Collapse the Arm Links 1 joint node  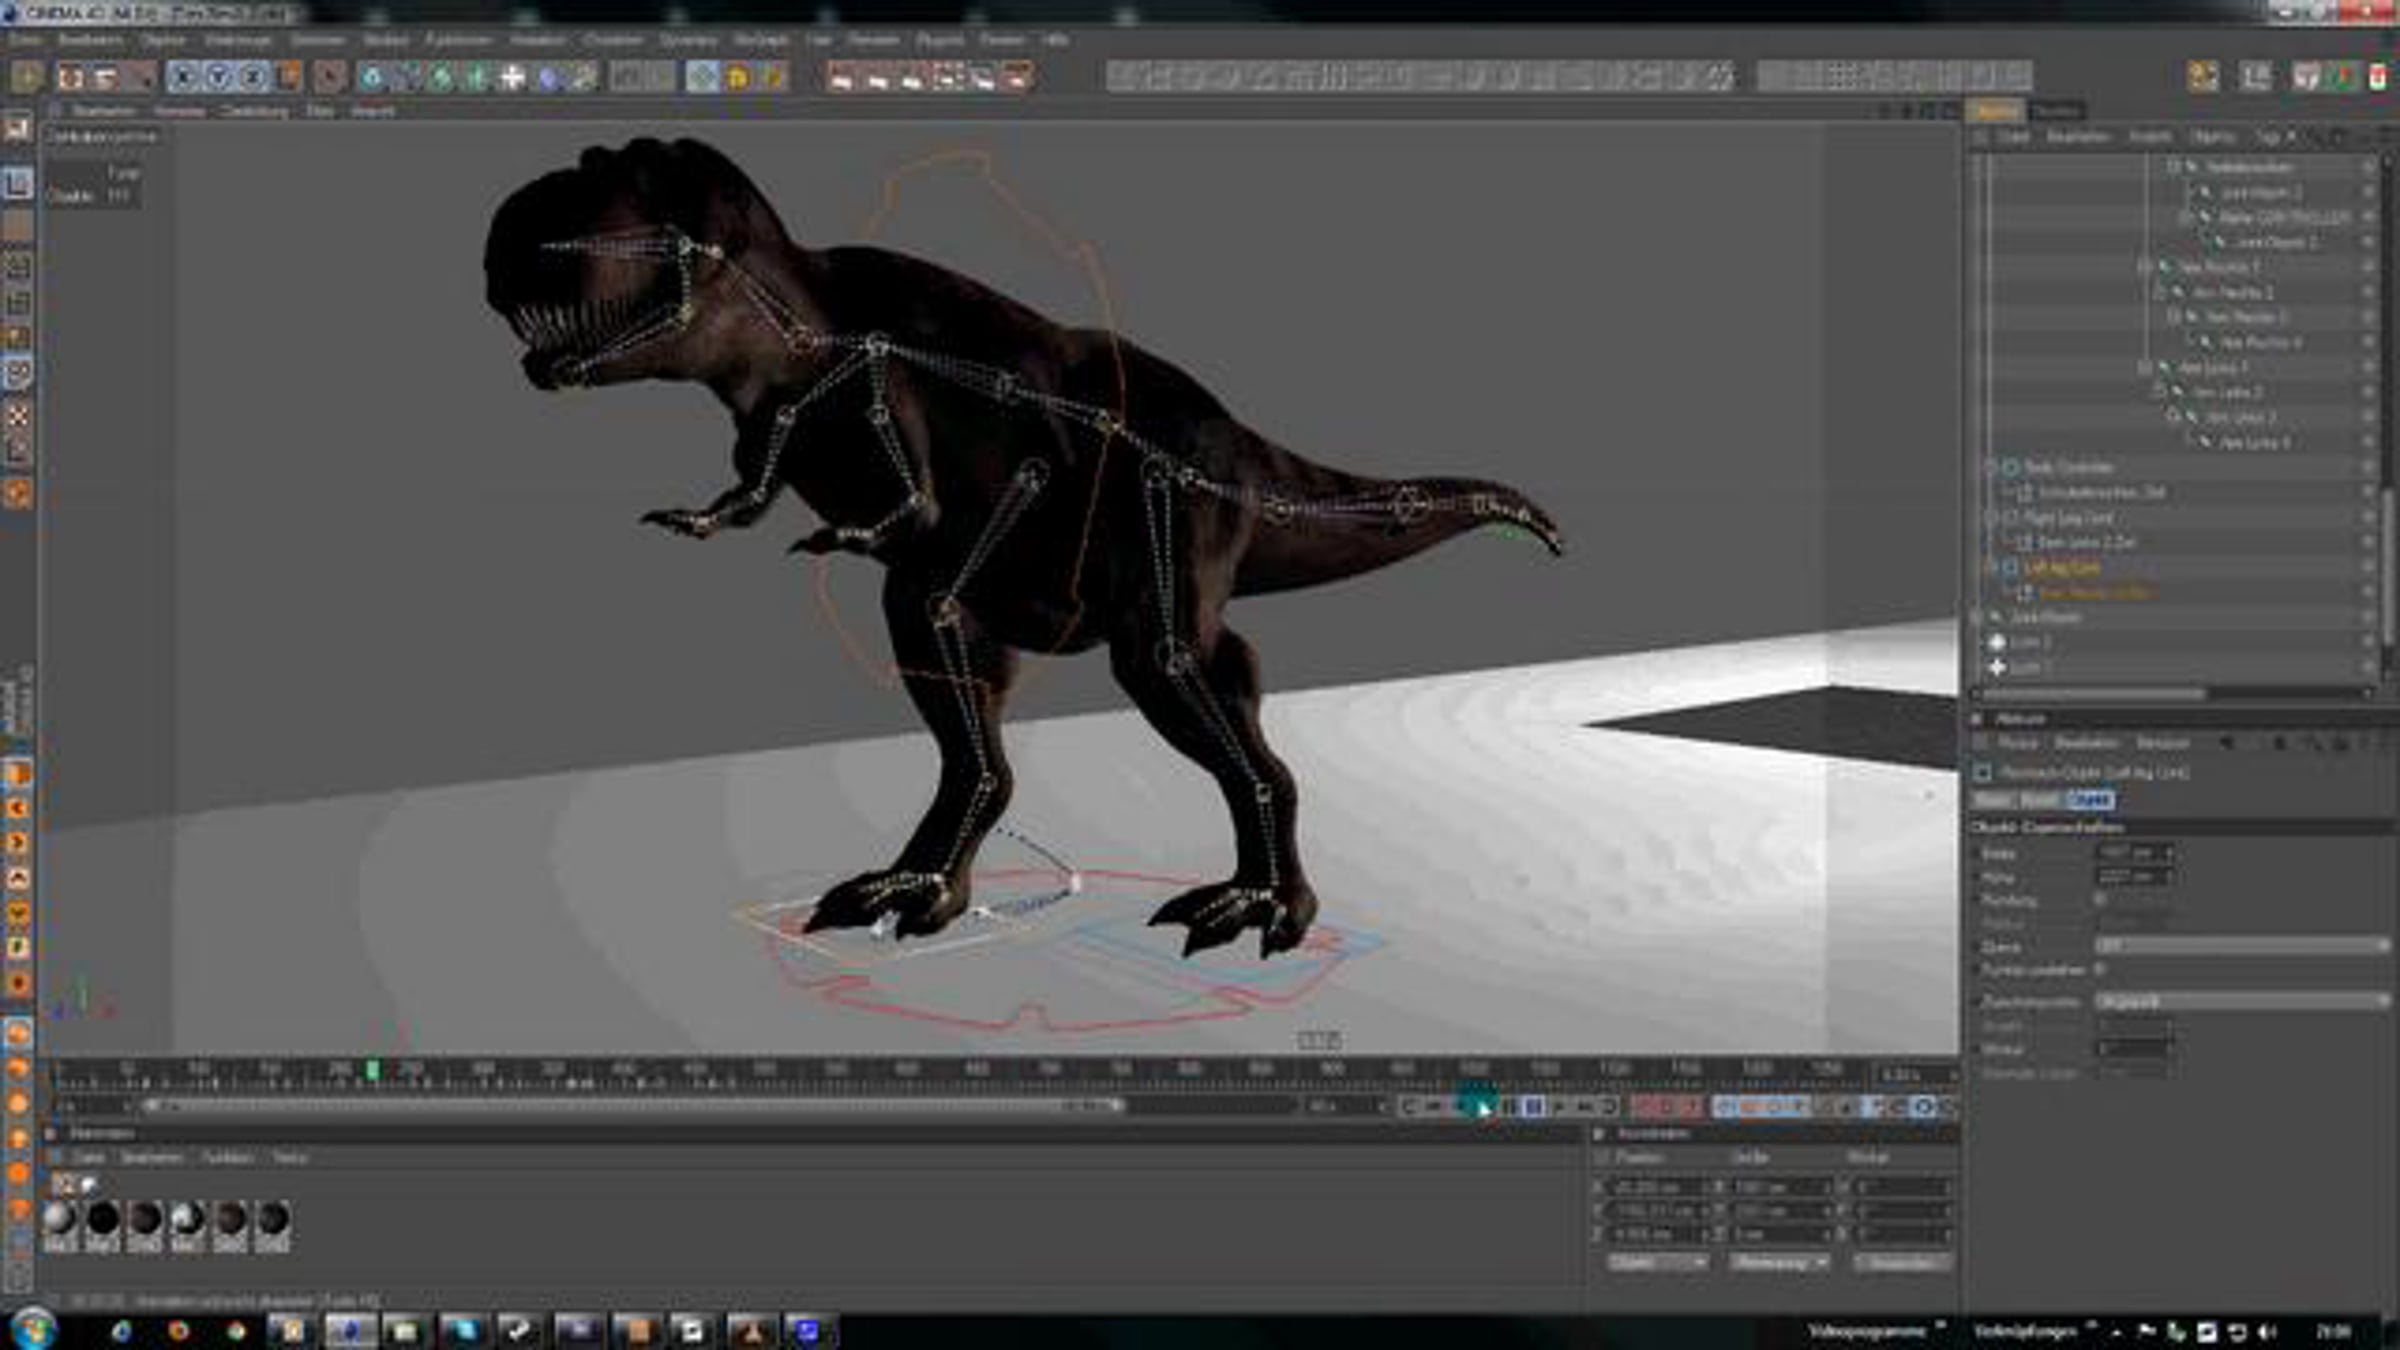[2144, 367]
